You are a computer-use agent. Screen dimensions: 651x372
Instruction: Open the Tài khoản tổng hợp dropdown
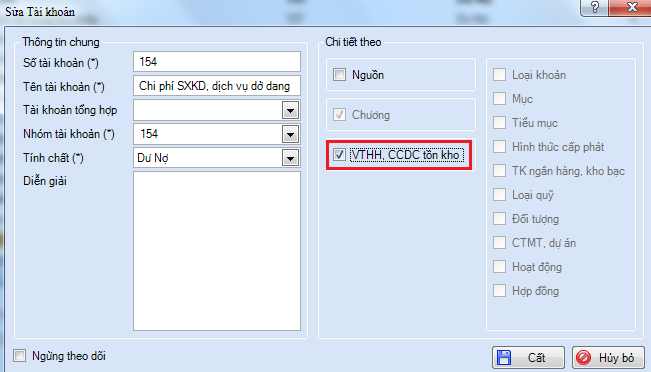(x=290, y=110)
